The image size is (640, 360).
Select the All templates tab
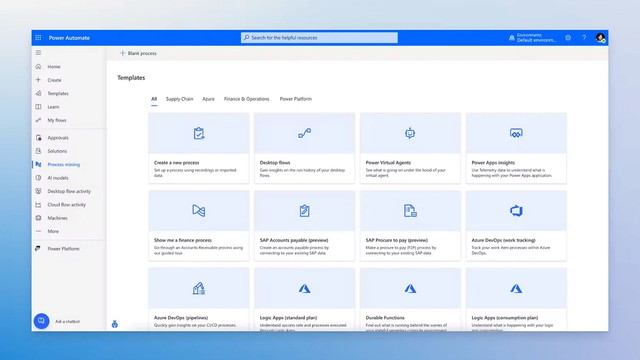coord(154,99)
